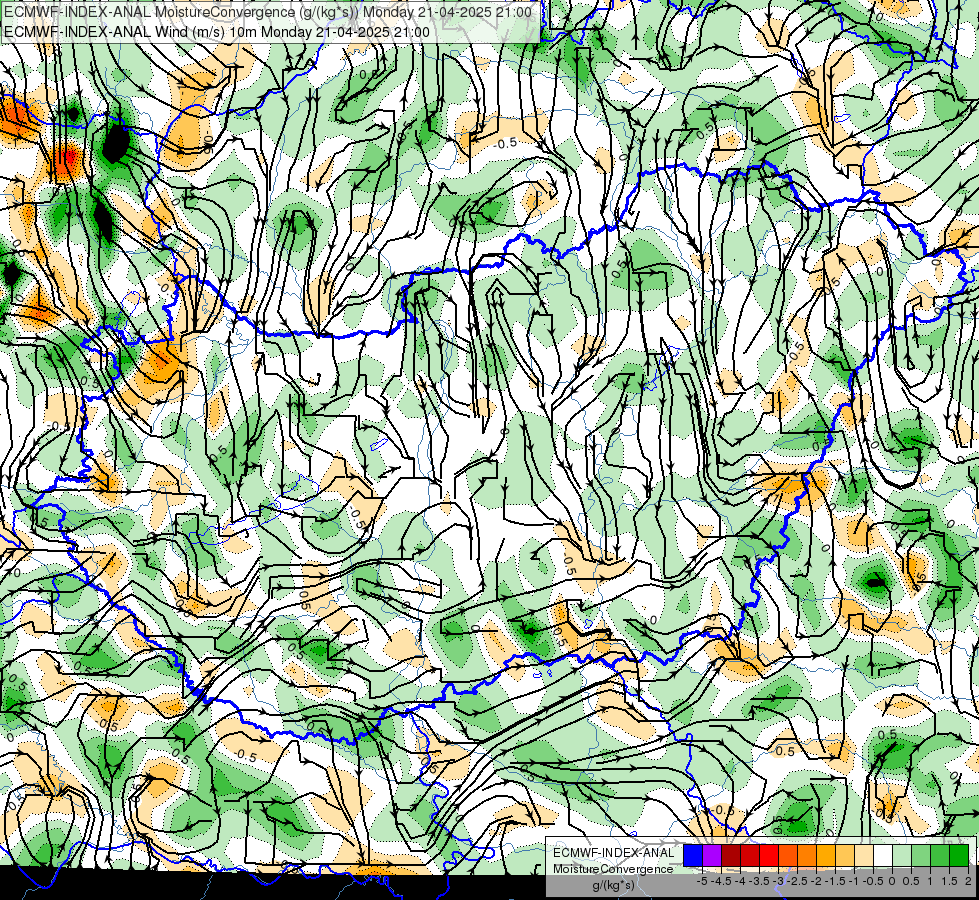The height and width of the screenshot is (900, 979).
Task: Click the MoistureConvergence label in the legend box
Action: coord(613,869)
